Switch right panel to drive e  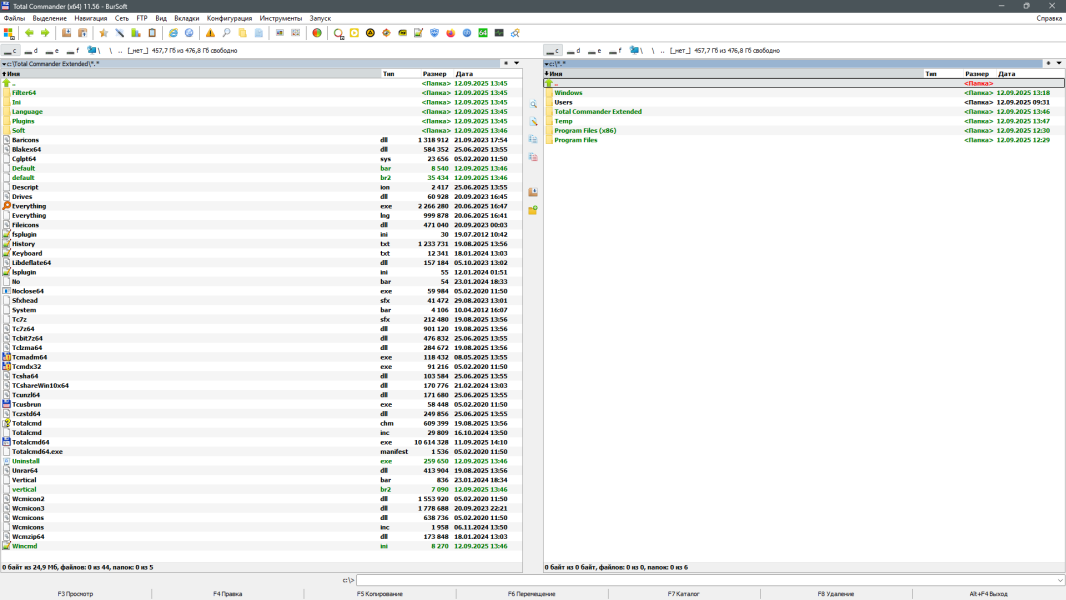pyautogui.click(x=593, y=50)
